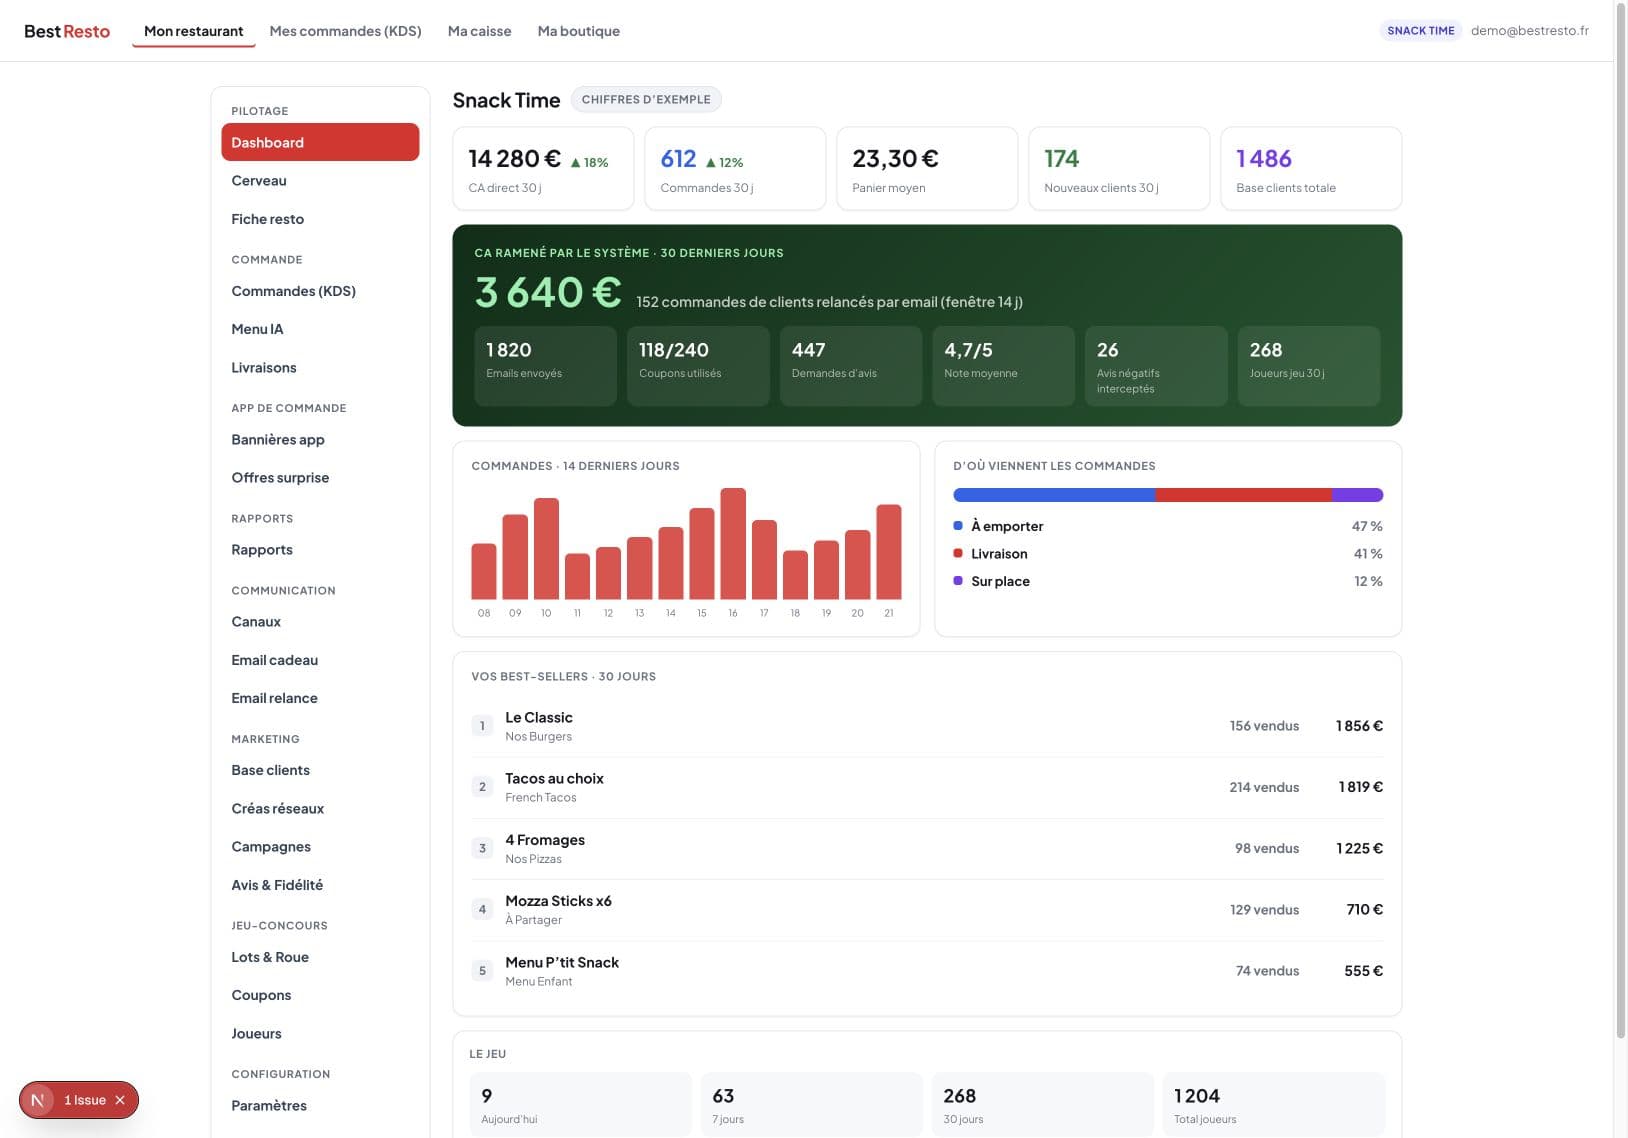Open the Rapports page

[320, 550]
